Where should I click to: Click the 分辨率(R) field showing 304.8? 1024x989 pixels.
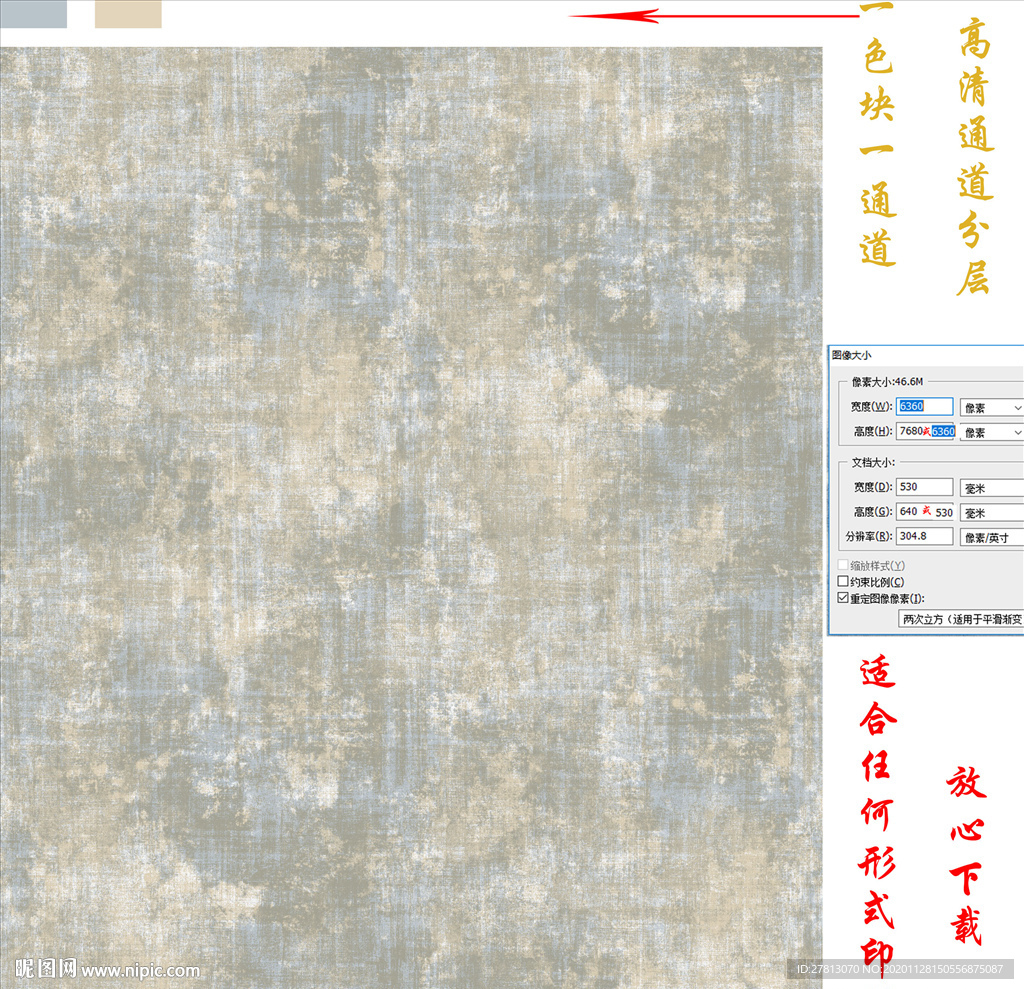pyautogui.click(x=924, y=536)
